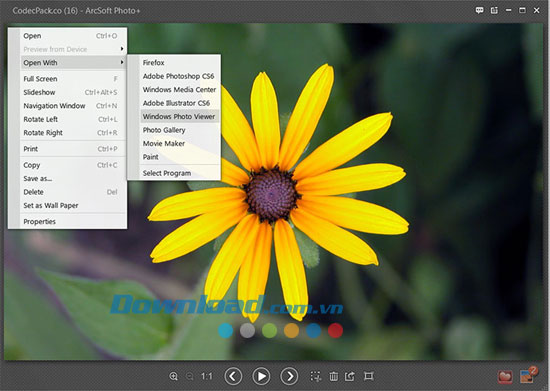Image resolution: width=550 pixels, height=391 pixels.
Task: Open the red heart favorites icon
Action: (505, 377)
